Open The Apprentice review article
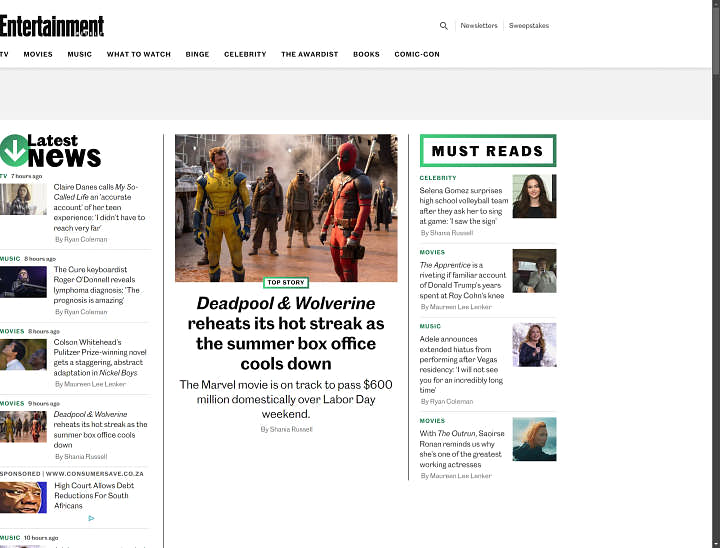The image size is (720, 548). pos(463,280)
